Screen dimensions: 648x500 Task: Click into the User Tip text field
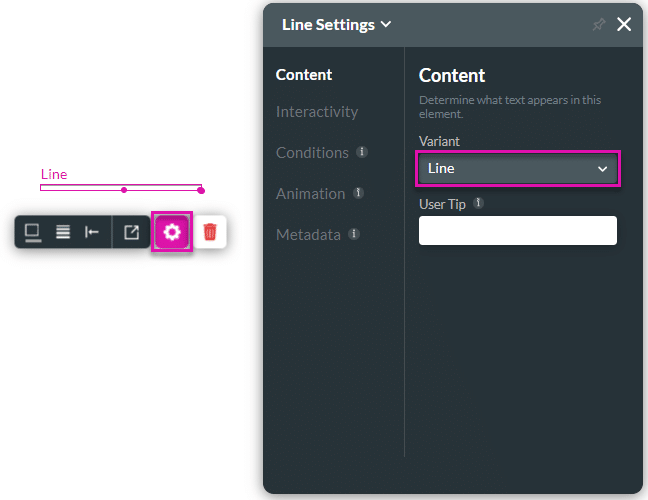(517, 231)
